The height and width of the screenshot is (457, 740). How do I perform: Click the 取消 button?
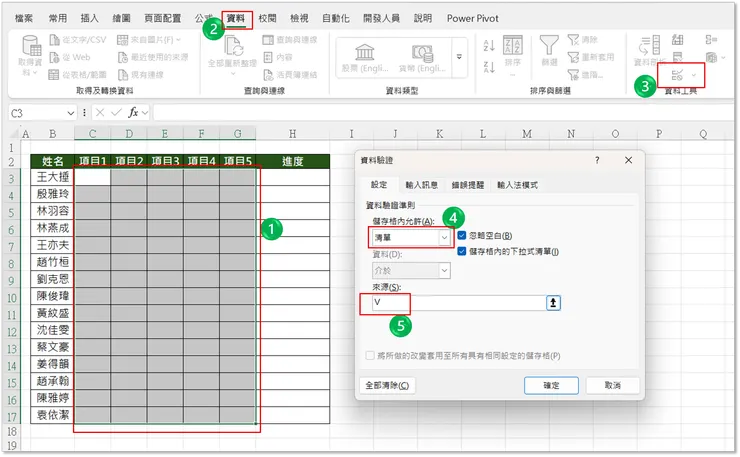pos(613,385)
